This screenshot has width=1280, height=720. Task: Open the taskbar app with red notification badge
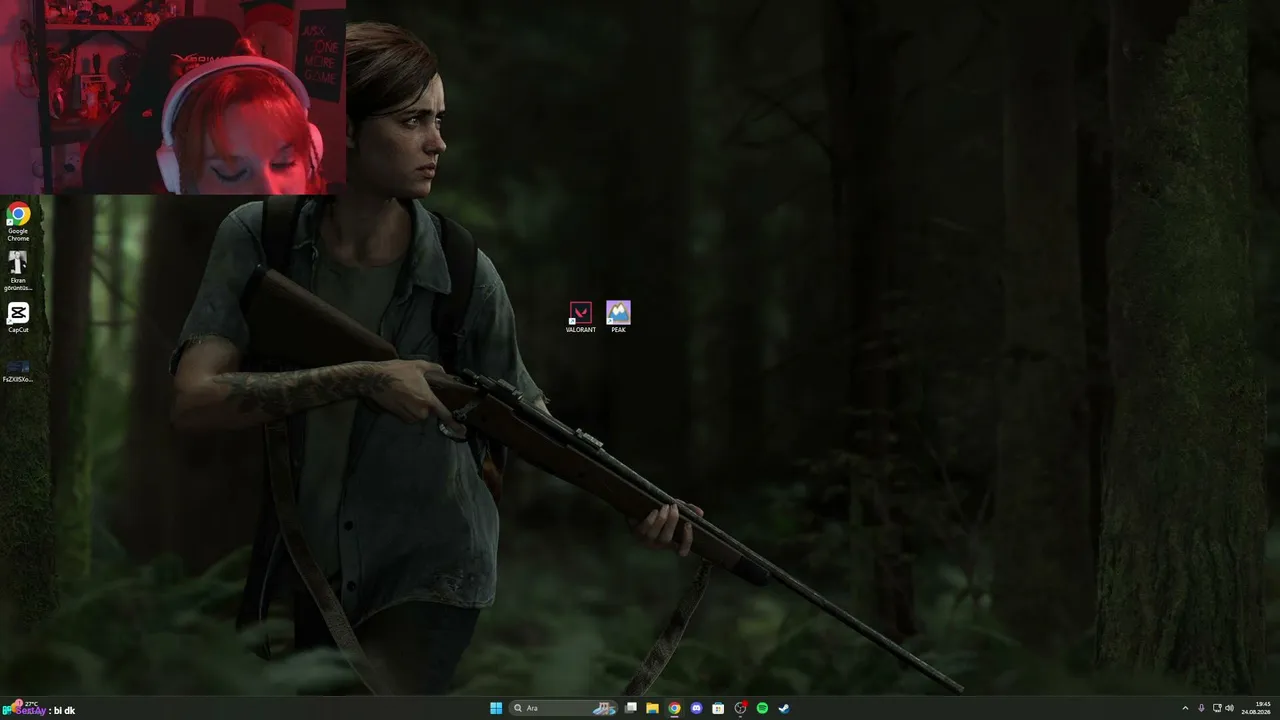point(741,708)
